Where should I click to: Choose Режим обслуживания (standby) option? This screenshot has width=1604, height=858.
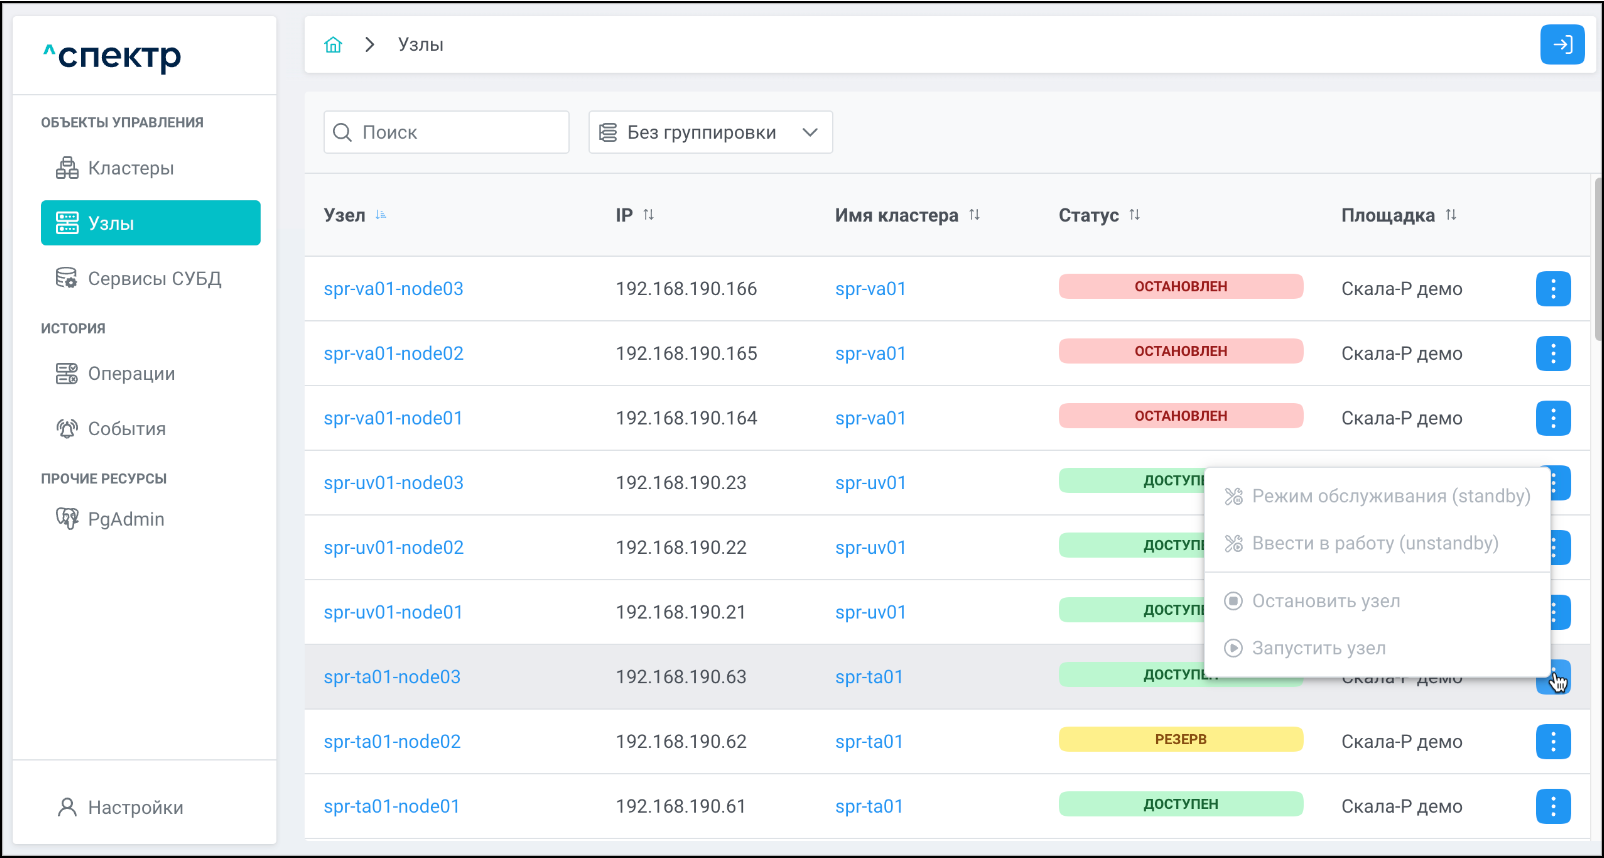point(1390,496)
